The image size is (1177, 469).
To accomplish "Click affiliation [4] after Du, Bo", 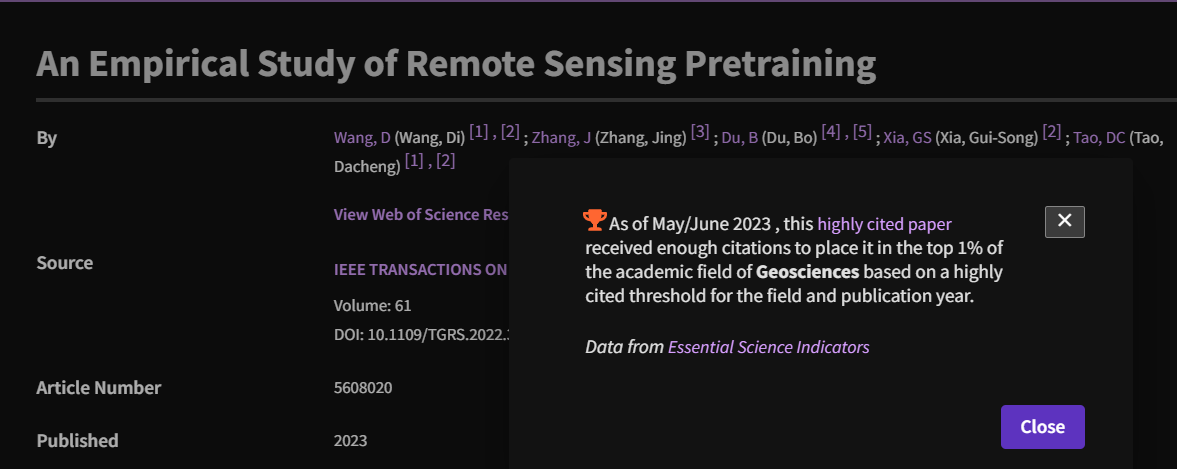I will tap(831, 131).
